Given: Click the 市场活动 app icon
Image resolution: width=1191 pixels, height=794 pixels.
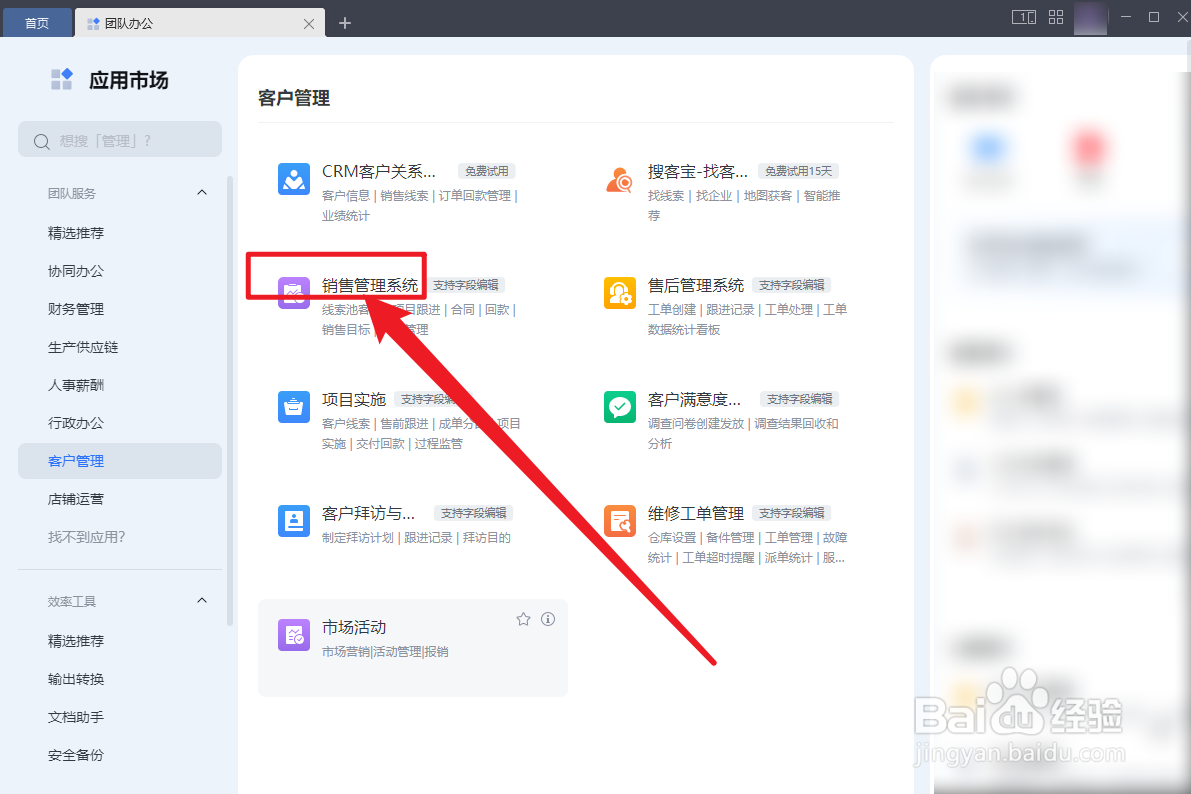Looking at the screenshot, I should tap(293, 635).
